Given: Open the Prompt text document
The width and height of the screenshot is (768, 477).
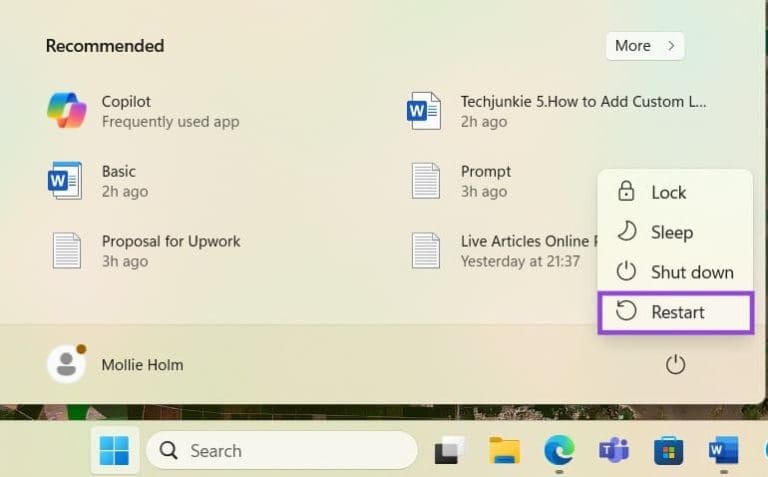Looking at the screenshot, I should [426, 180].
